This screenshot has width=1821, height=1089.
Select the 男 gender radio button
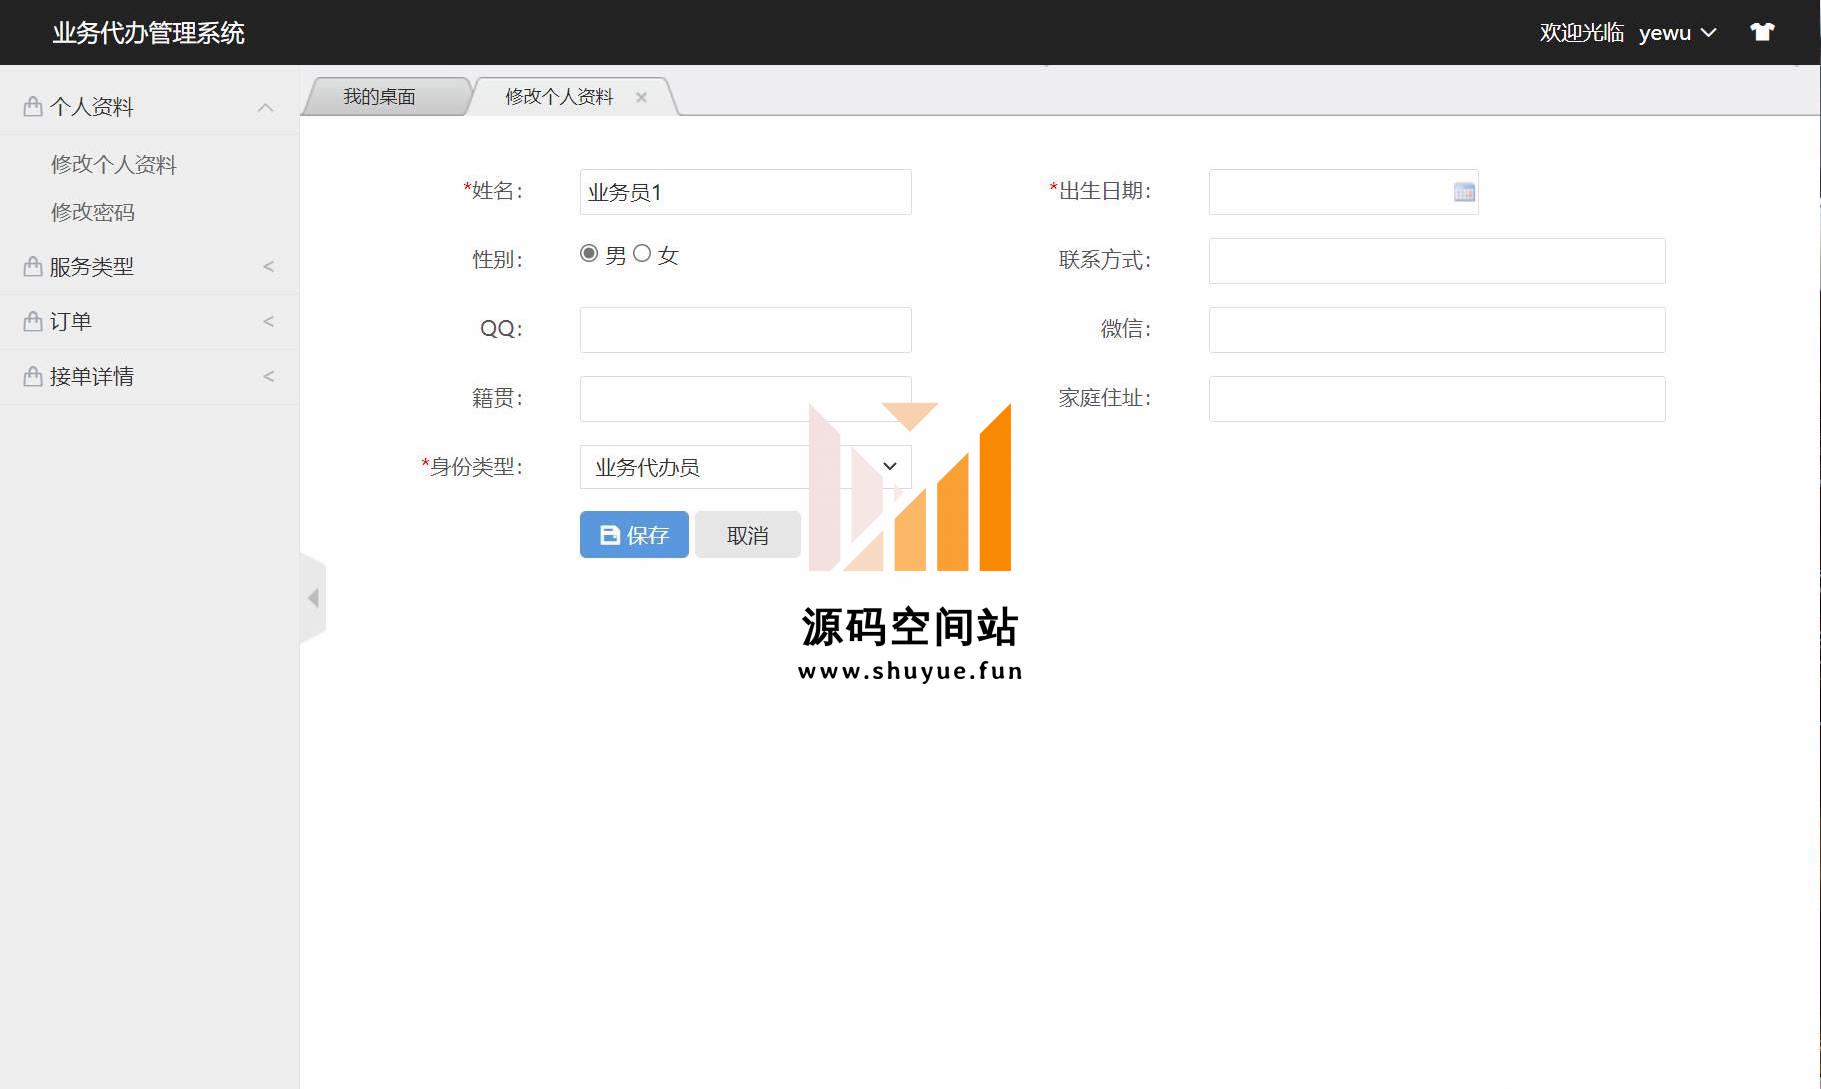coord(589,254)
